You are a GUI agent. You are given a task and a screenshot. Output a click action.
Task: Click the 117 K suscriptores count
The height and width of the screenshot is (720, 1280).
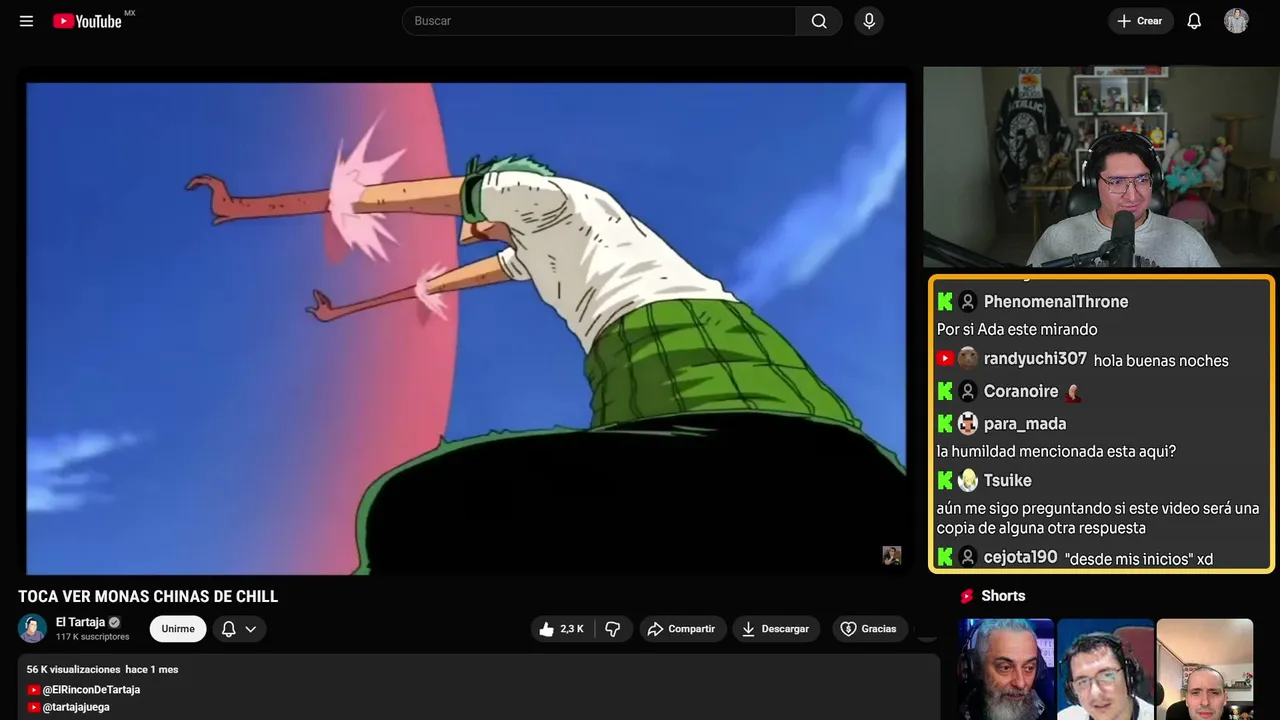(x=93, y=637)
